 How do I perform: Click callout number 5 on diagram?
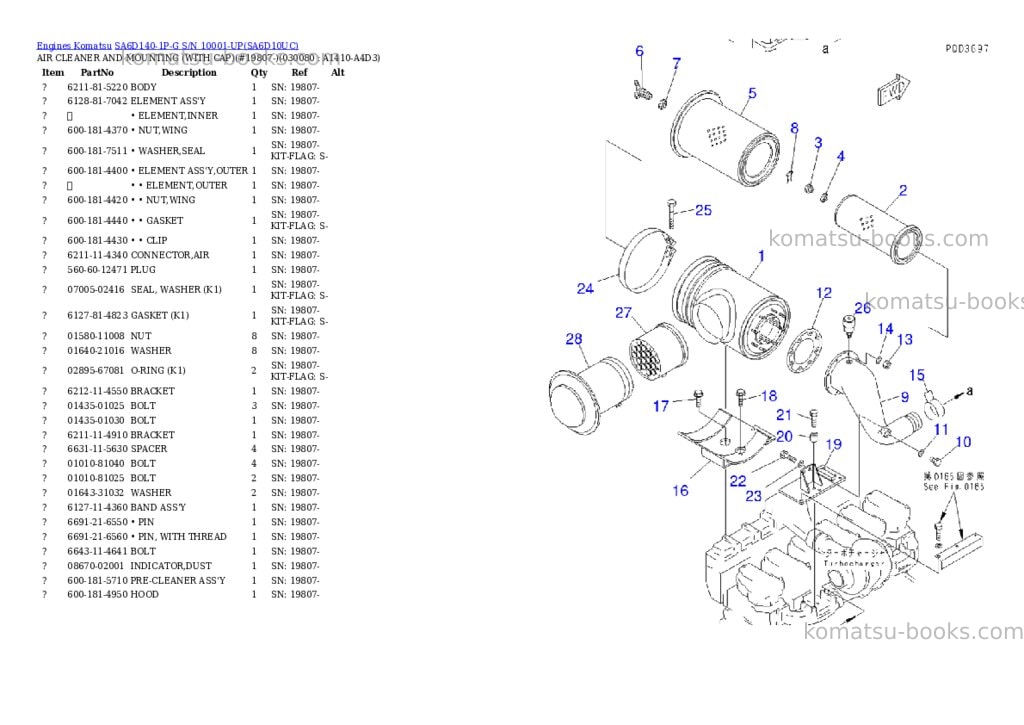752,93
